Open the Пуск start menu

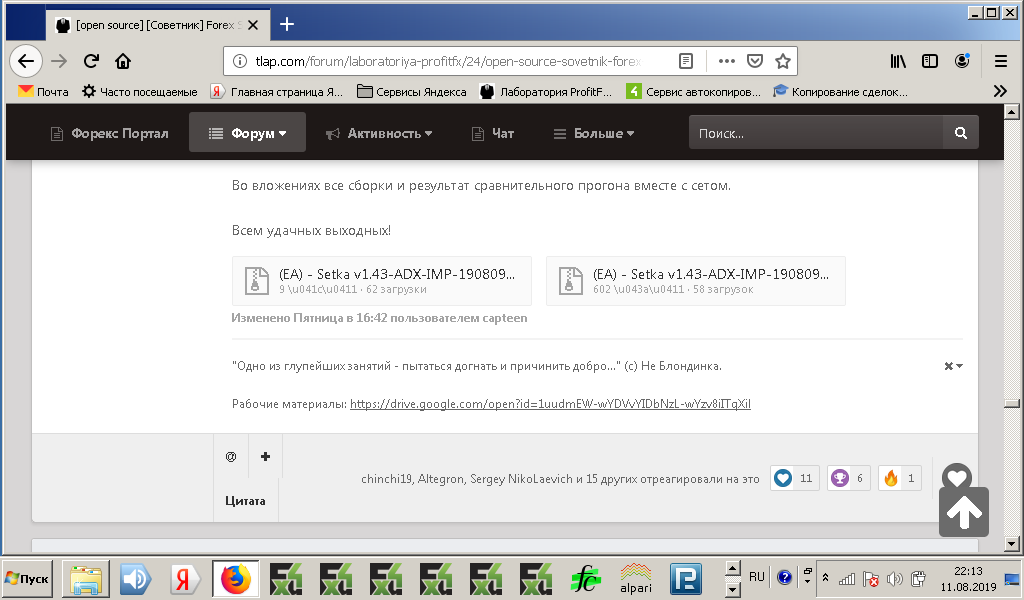(x=27, y=578)
